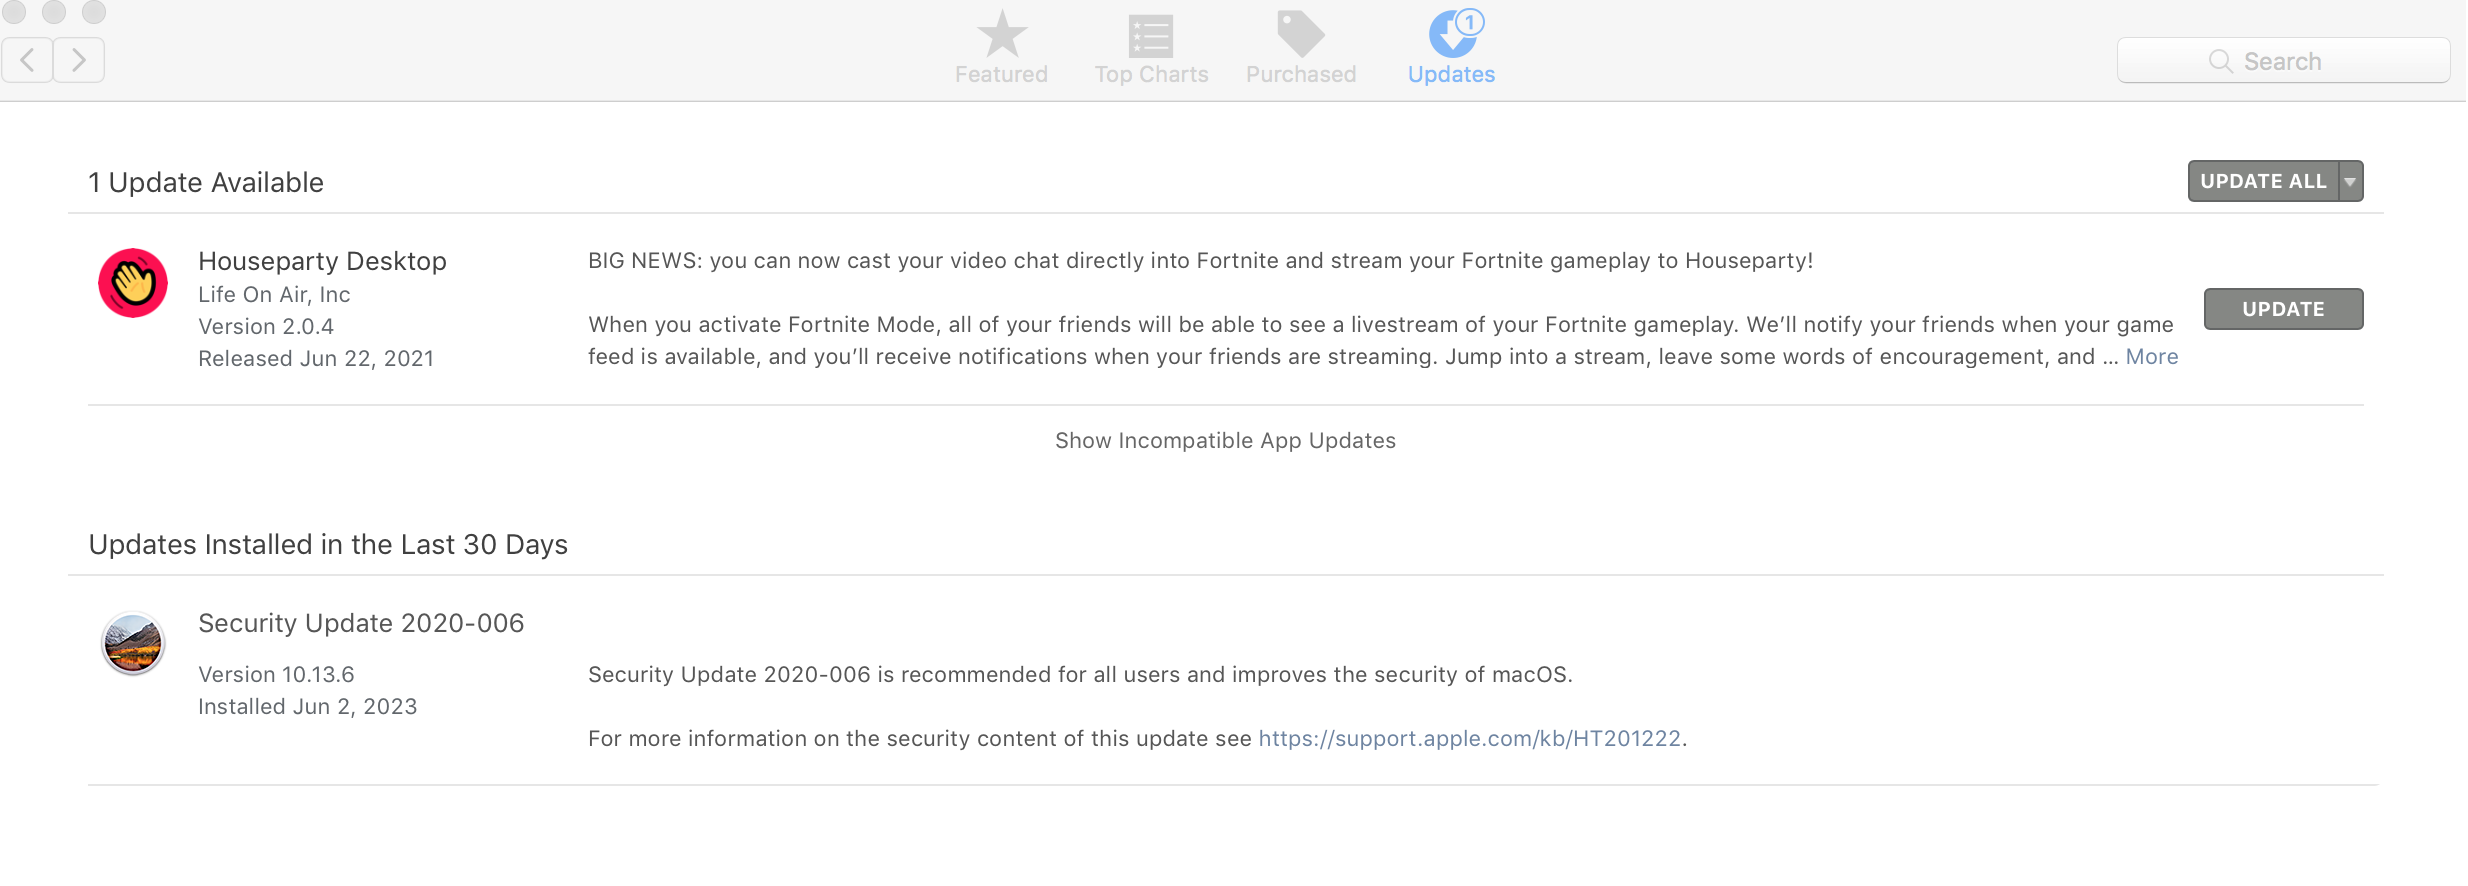Click the Search field
This screenshot has height=886, width=2468.
(x=2283, y=61)
